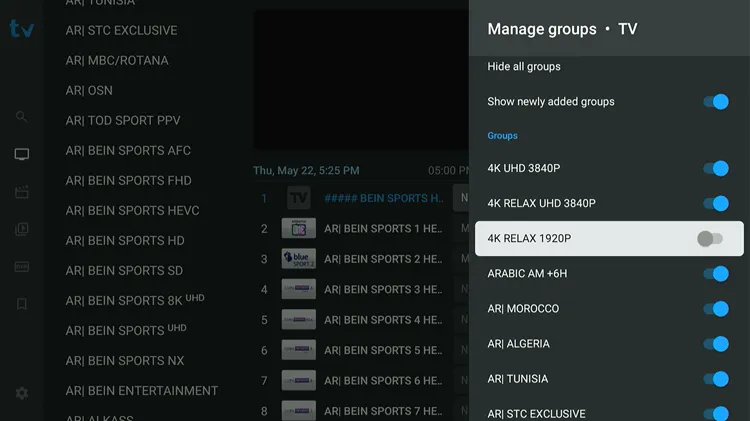
Task: Click the Manage groups TV header
Action: click(x=562, y=29)
